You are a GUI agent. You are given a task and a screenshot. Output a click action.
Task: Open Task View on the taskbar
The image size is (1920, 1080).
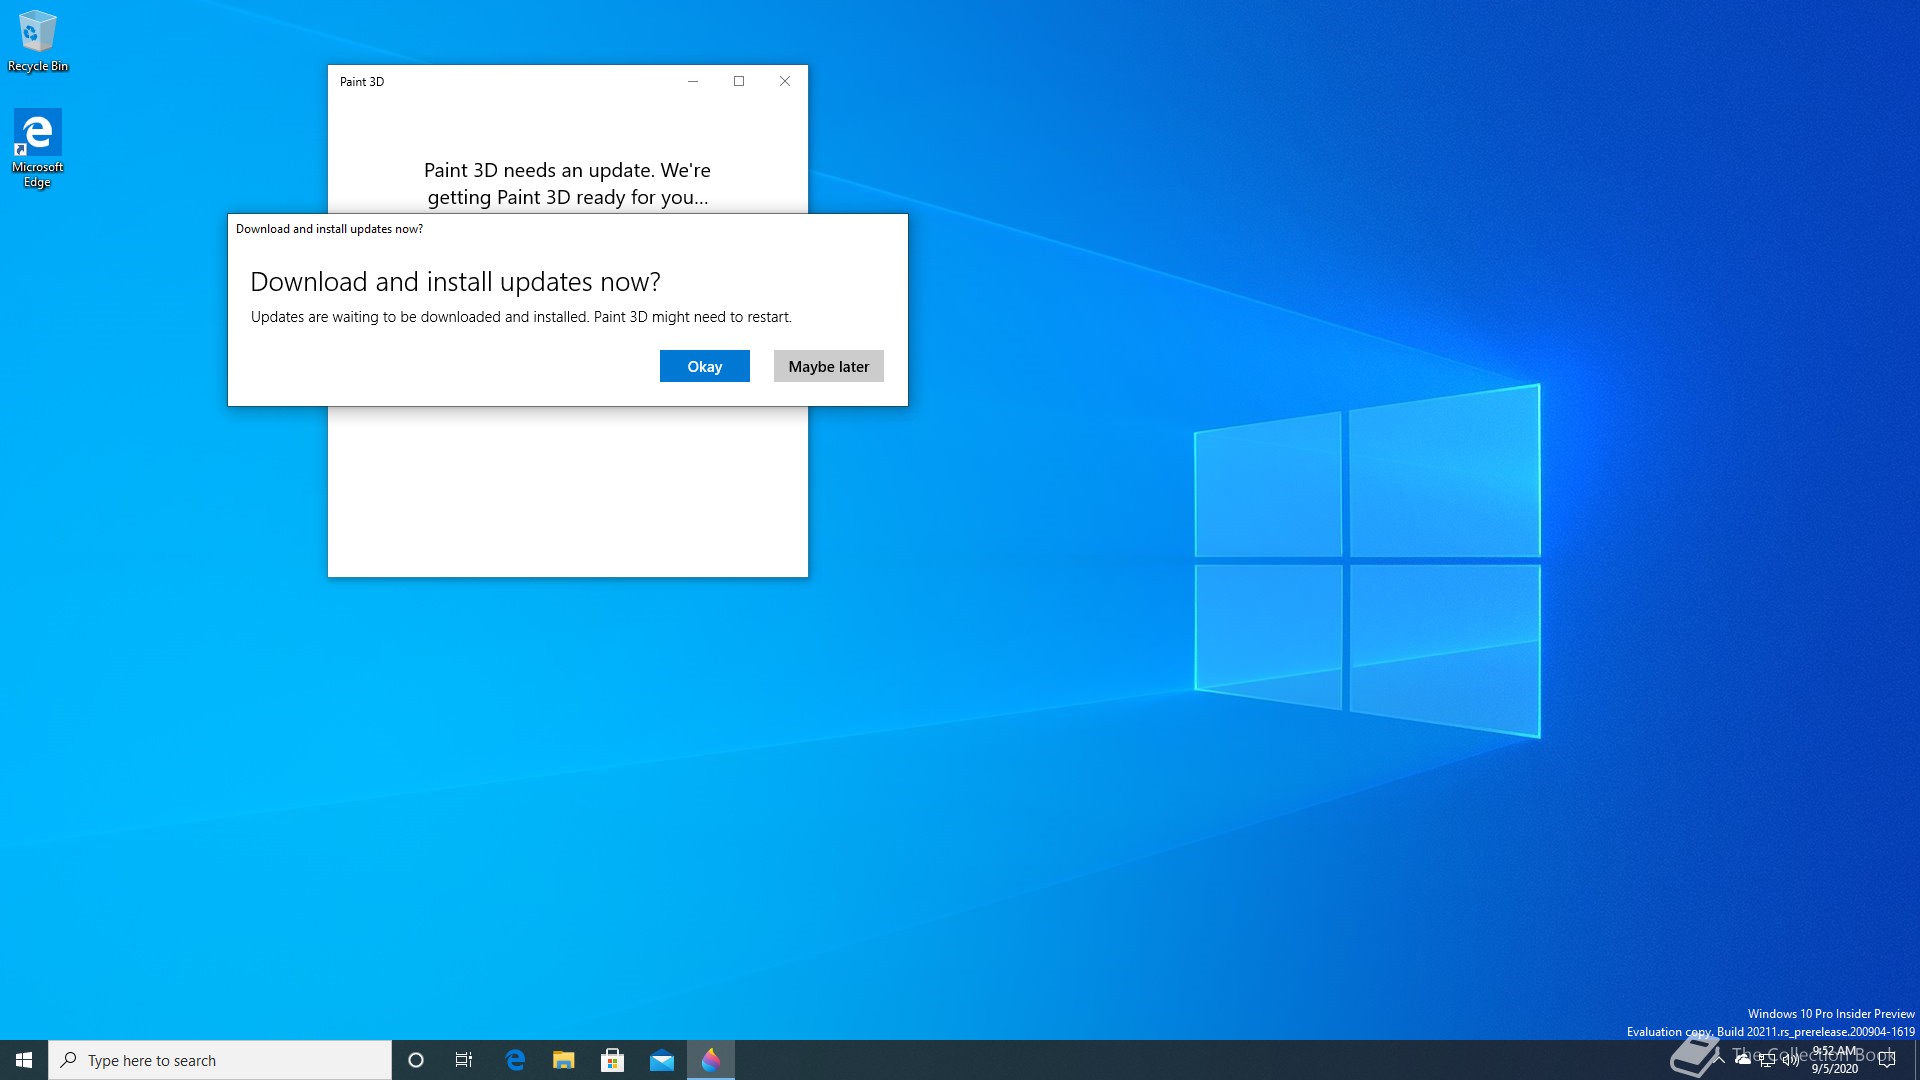pyautogui.click(x=464, y=1060)
